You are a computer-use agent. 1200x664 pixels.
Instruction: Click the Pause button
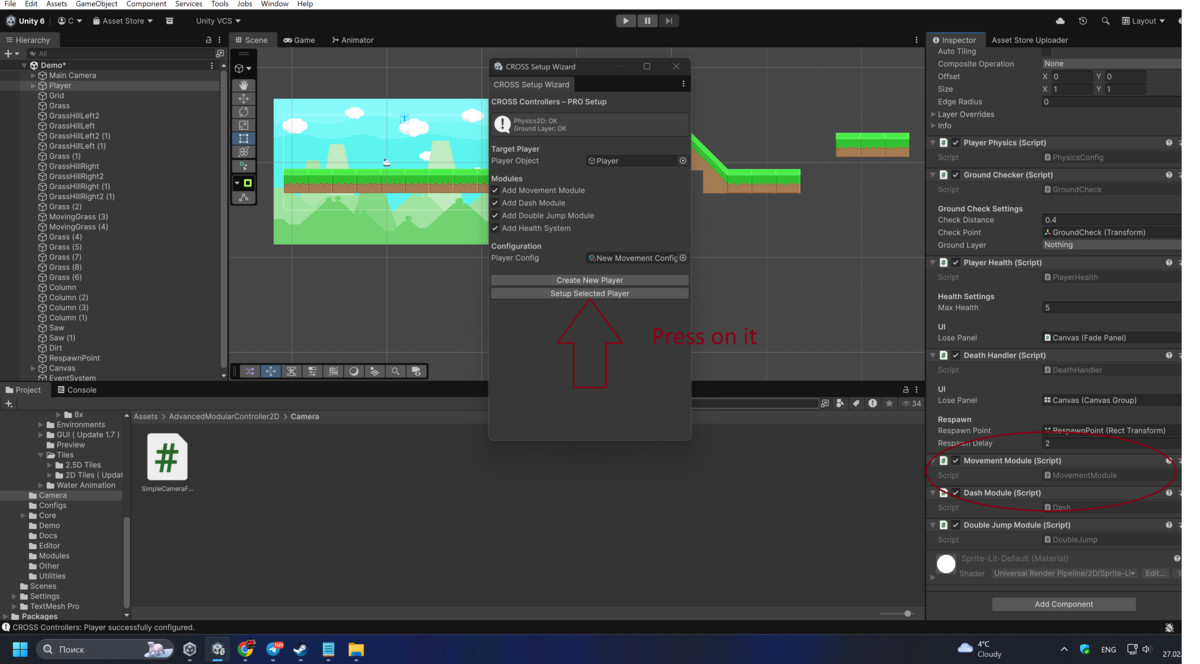pyautogui.click(x=647, y=20)
